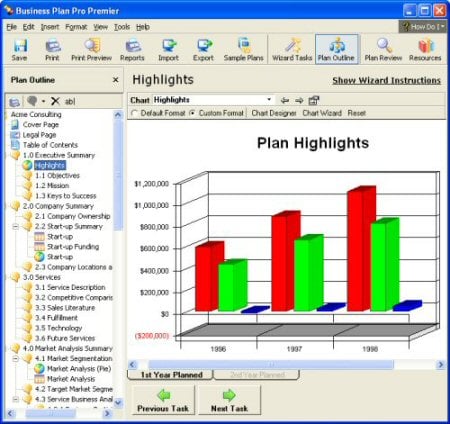The height and width of the screenshot is (424, 450).
Task: Click the outline scrollbar up arrow
Action: [118, 115]
